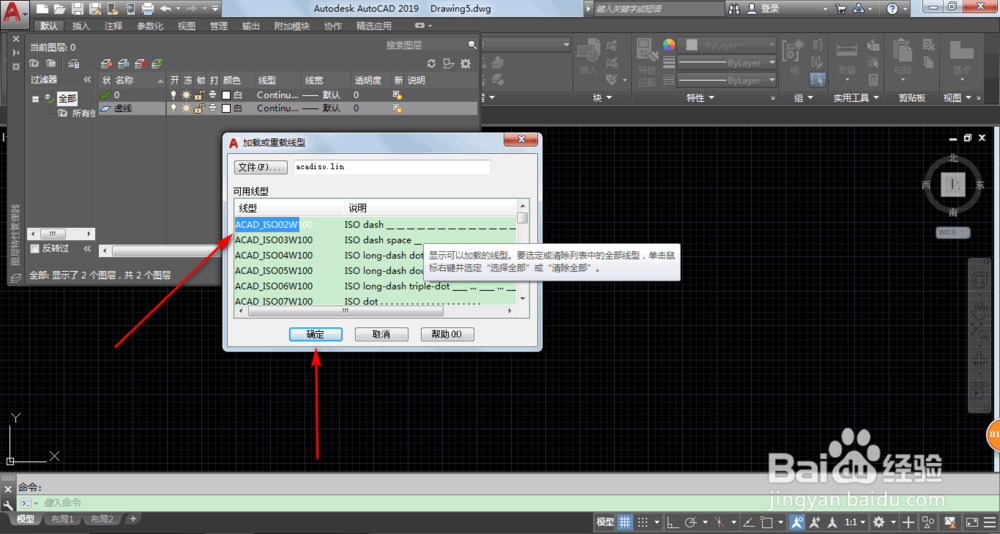Expand the 块 panel dropdown in ribbon

[x=601, y=98]
